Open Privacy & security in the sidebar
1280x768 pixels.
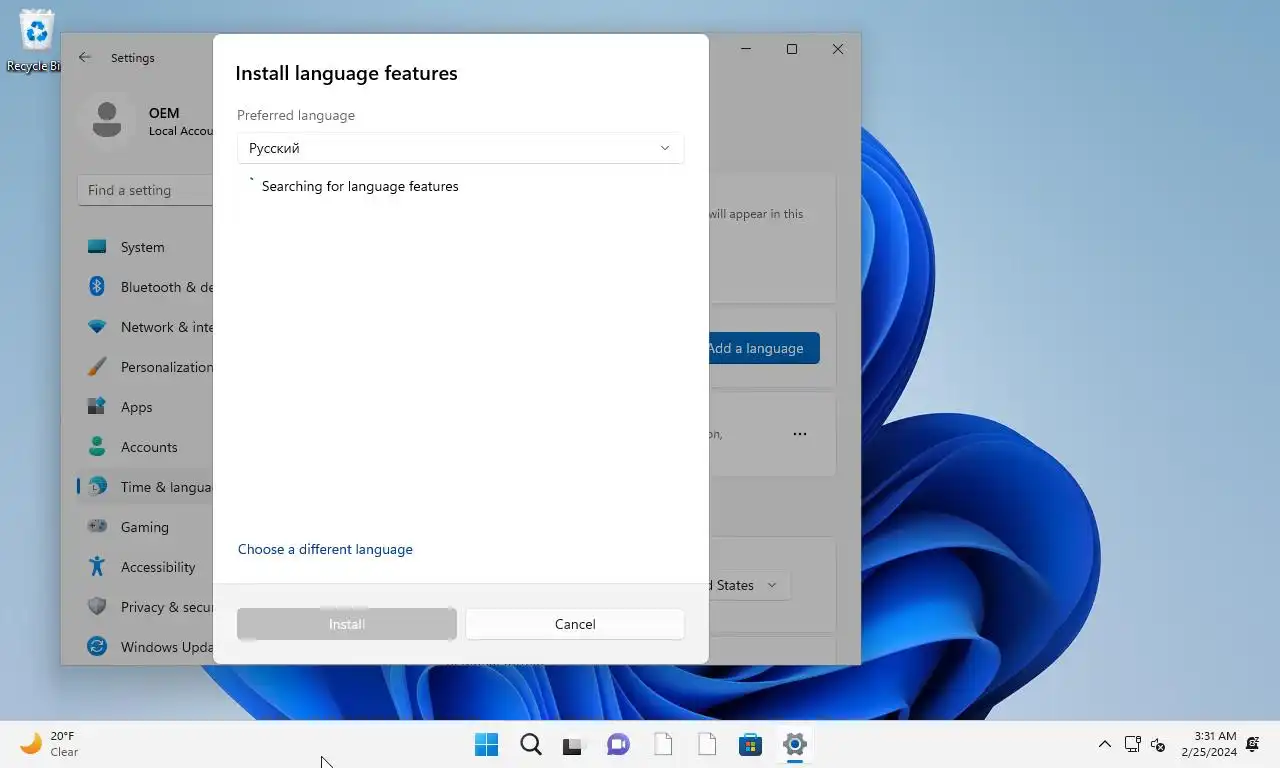[x=146, y=607]
